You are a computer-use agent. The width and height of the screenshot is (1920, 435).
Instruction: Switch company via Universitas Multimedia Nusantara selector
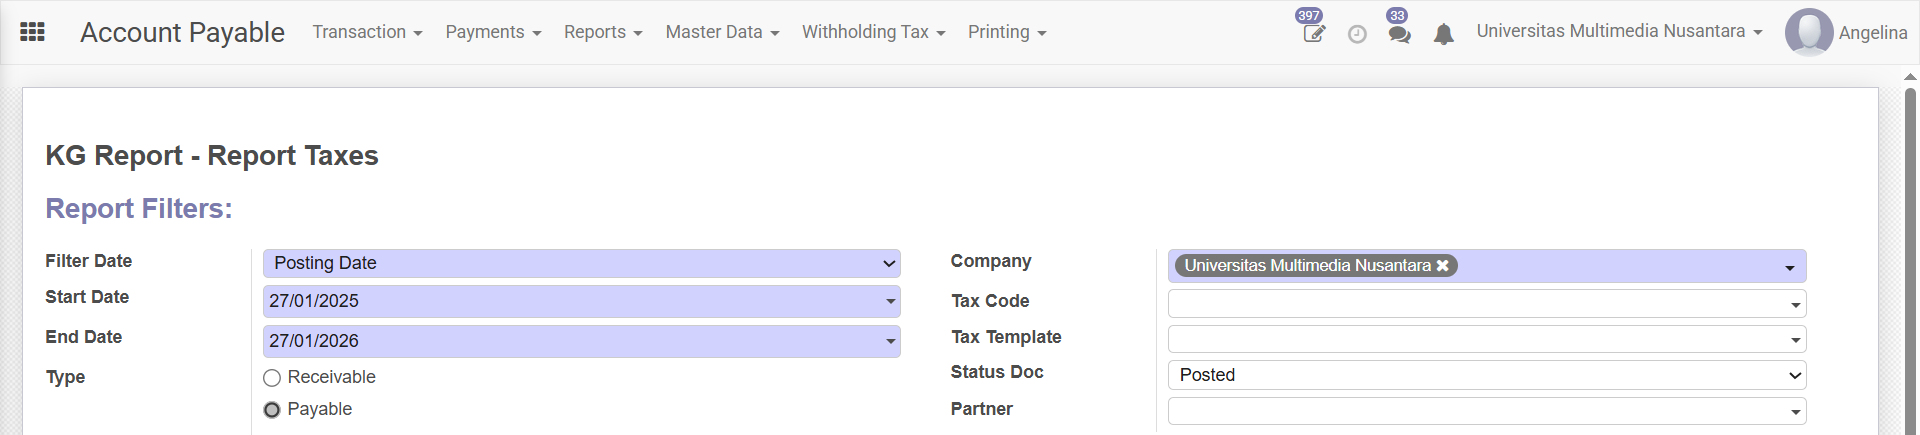point(1619,31)
